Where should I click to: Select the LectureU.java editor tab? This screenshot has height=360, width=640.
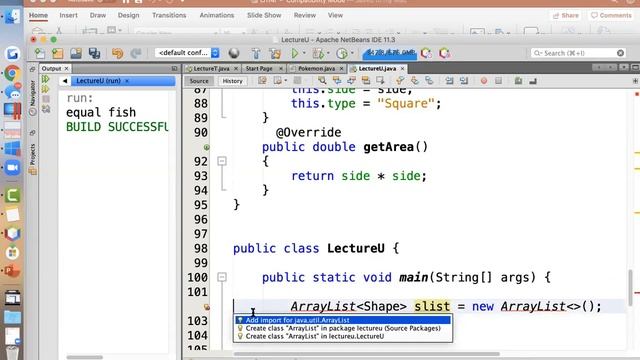(377, 69)
